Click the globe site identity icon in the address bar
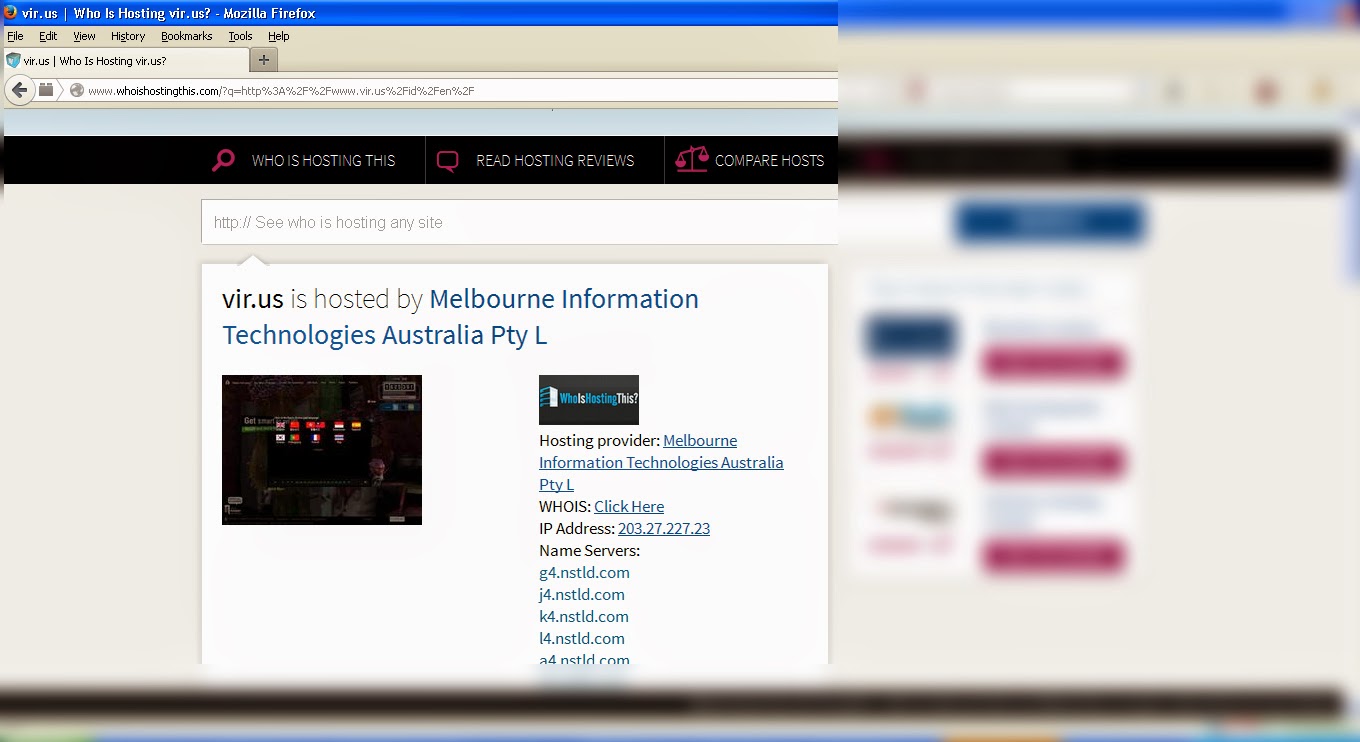 [76, 90]
